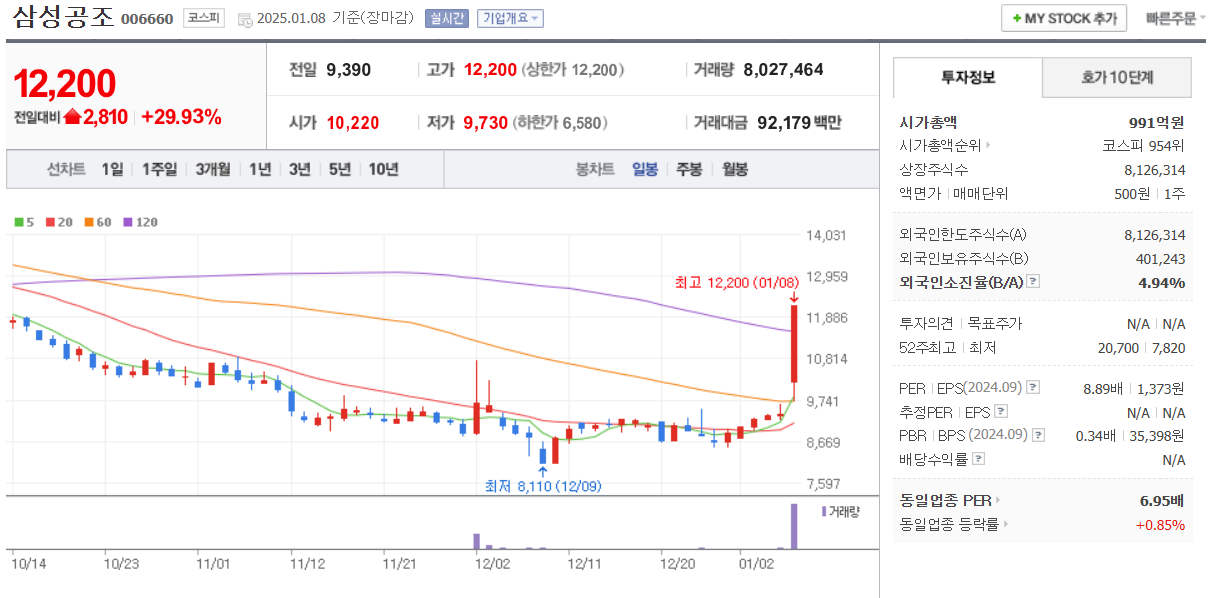Screen dimensions: 1212x598
Task: Click the 실시간 button
Action: (445, 18)
